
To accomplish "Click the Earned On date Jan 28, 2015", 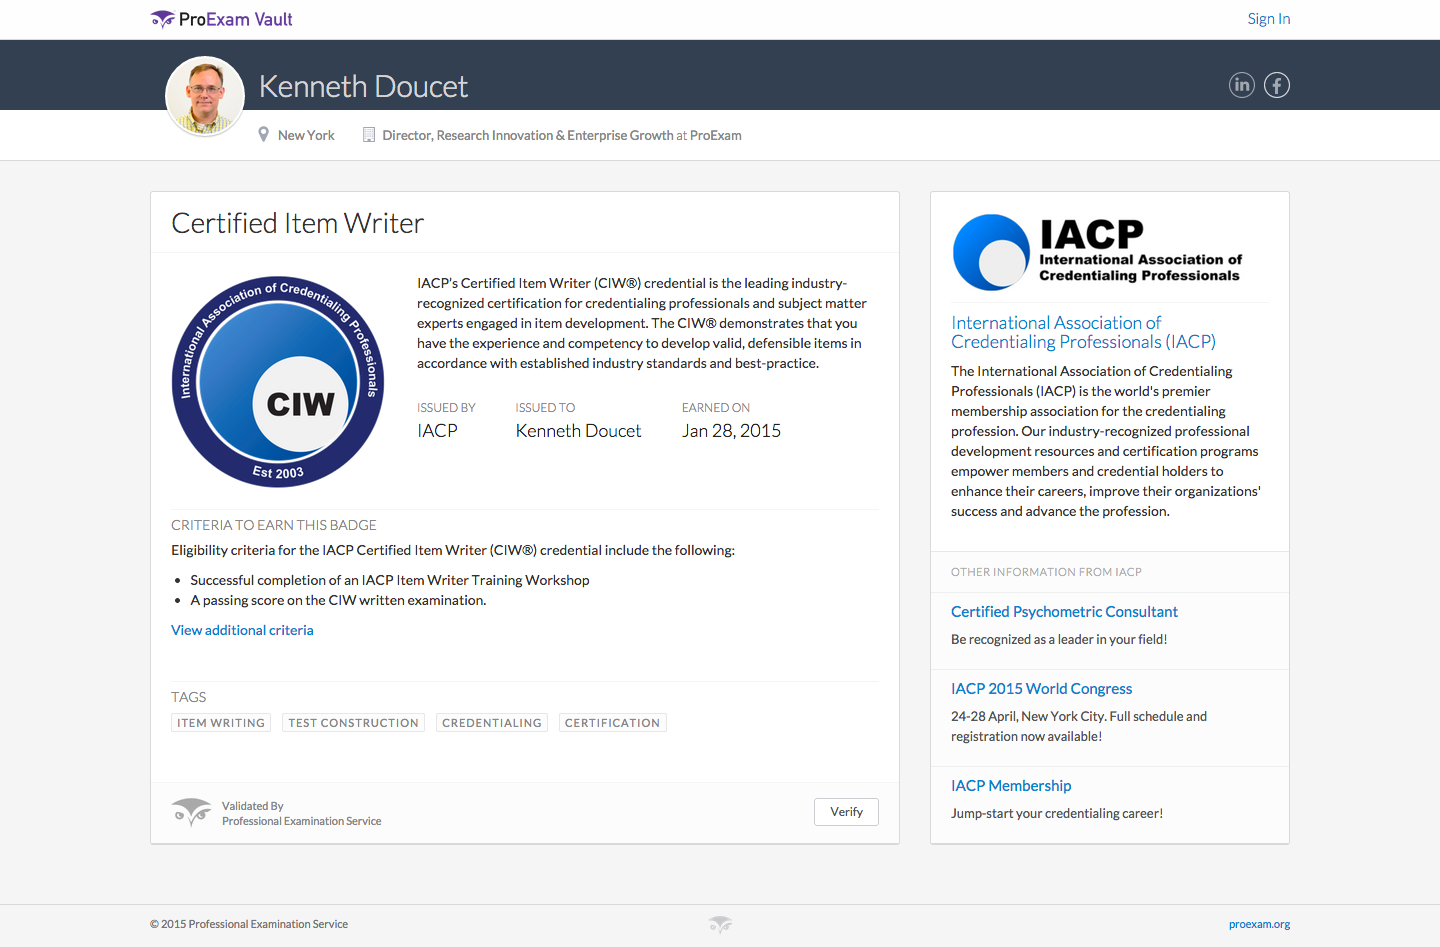I will coord(731,431).
